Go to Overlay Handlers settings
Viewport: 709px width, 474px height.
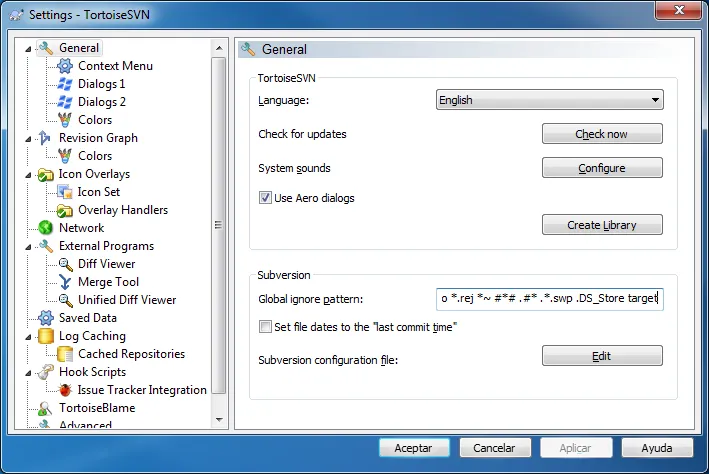(123, 210)
